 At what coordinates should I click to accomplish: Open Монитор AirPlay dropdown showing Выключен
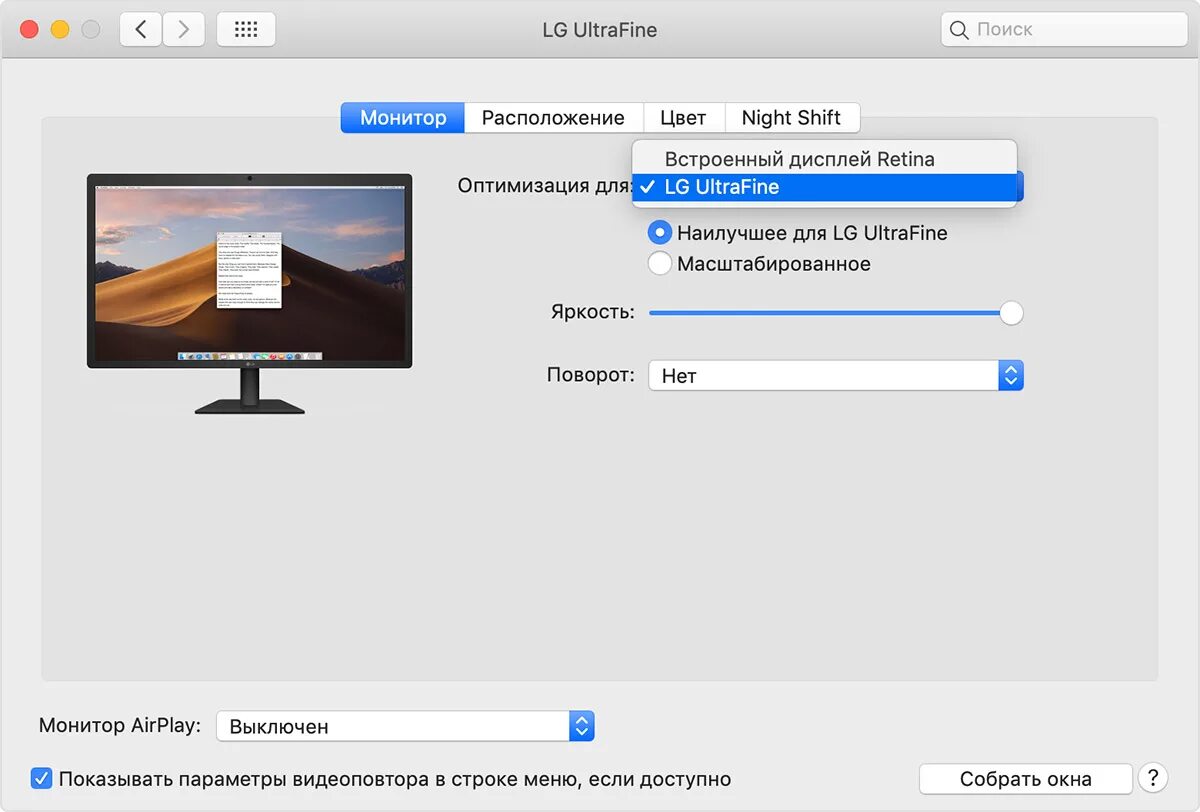click(x=405, y=726)
